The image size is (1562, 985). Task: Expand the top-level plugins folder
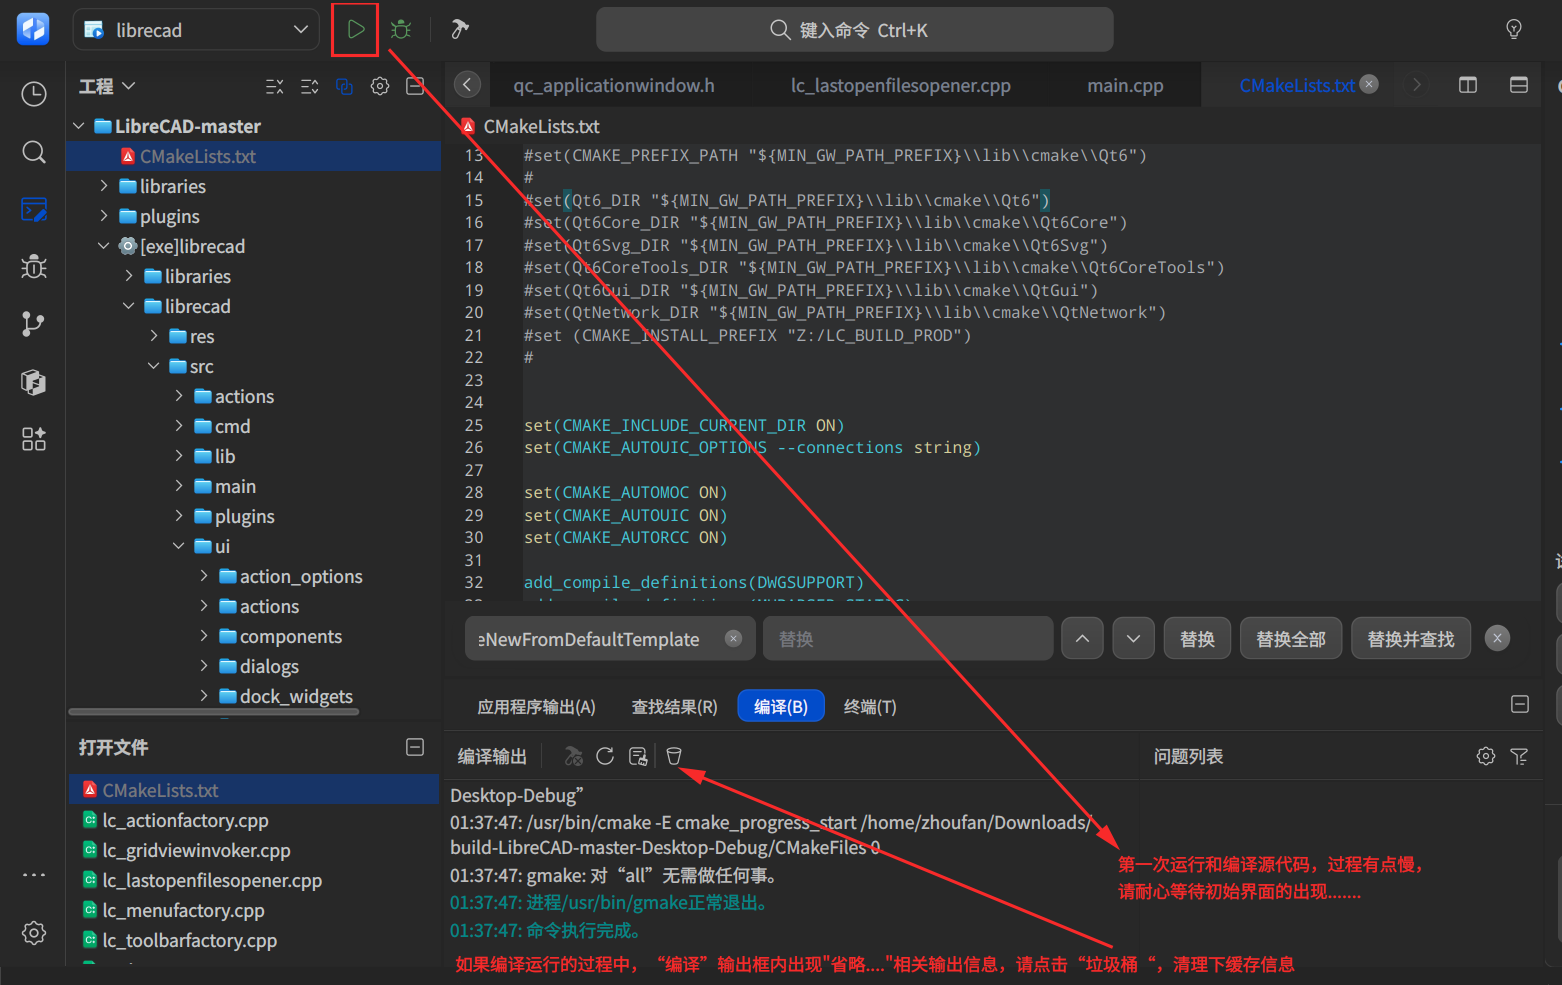point(104,216)
